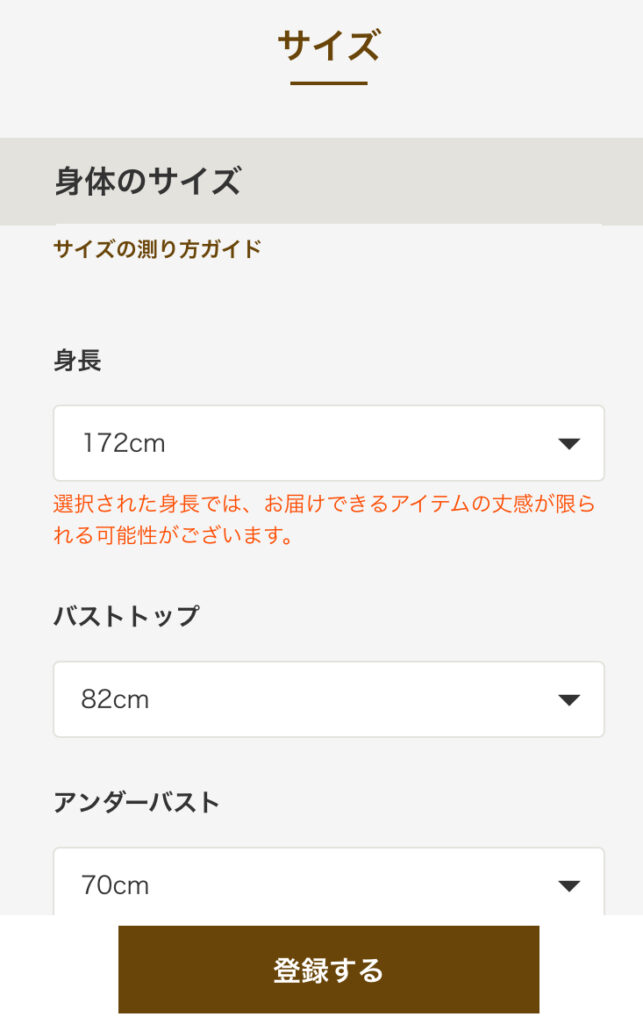Viewport: 643px width, 1024px height.
Task: Open the バストトップ select box showing 82cm
Action: pyautogui.click(x=328, y=699)
